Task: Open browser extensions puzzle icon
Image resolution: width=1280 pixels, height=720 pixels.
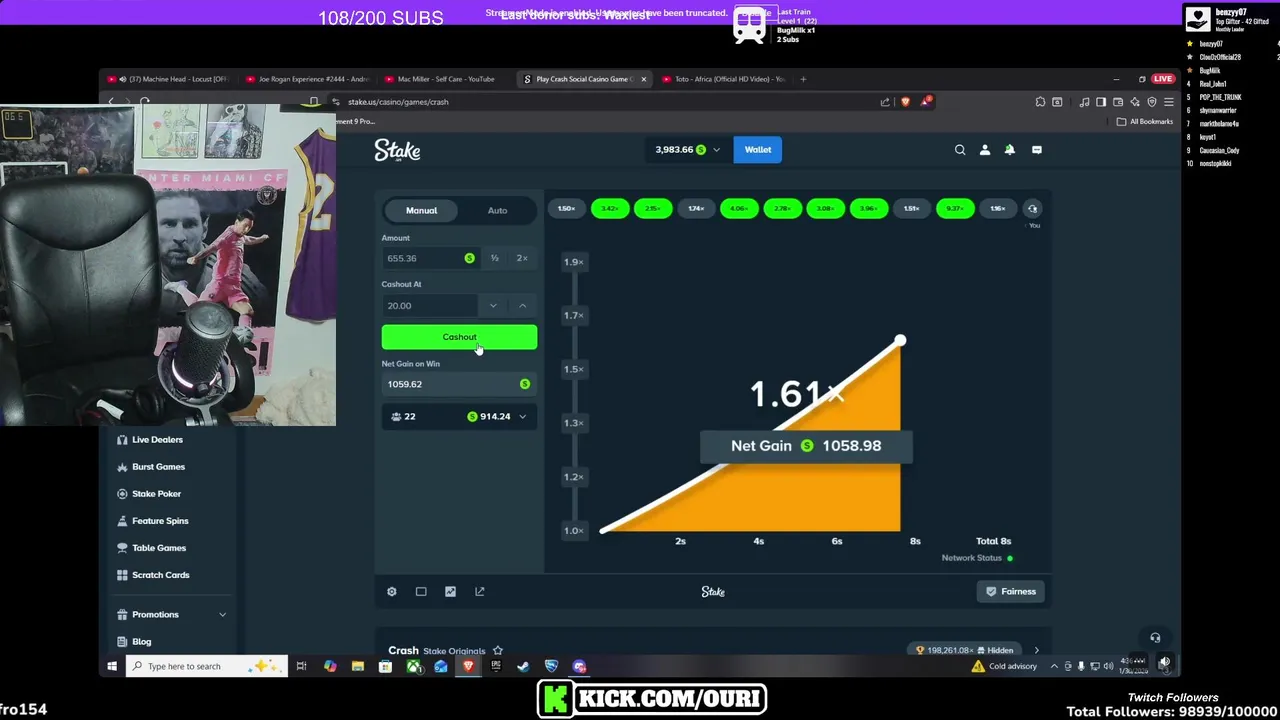Action: pyautogui.click(x=1040, y=102)
